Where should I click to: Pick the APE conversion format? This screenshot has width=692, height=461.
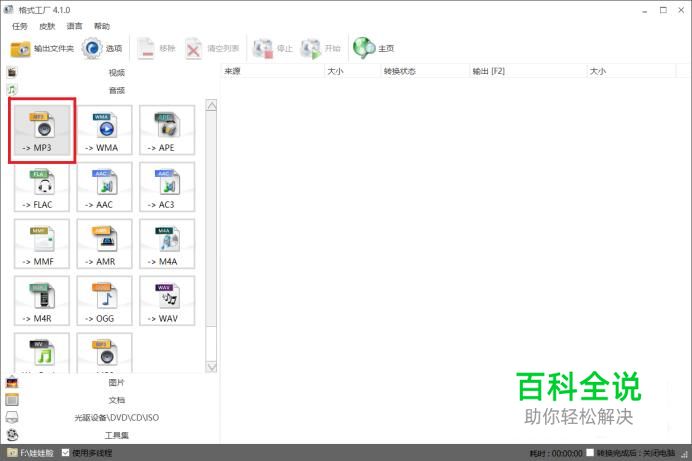pos(167,130)
